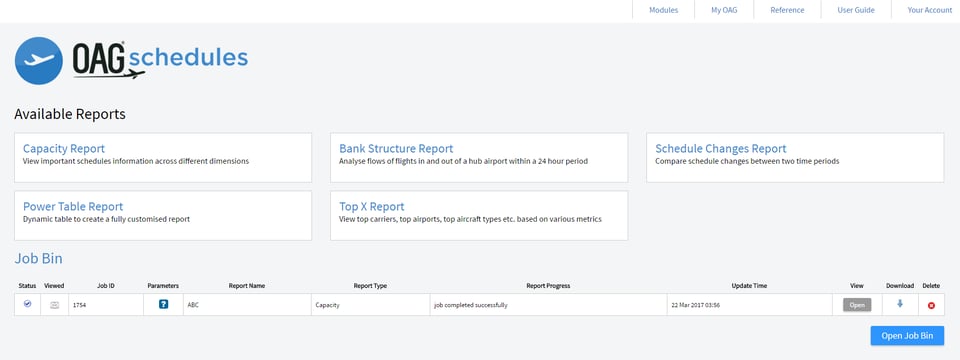The height and width of the screenshot is (360, 960).
Task: Open the User Guide menu item
Action: pyautogui.click(x=856, y=10)
